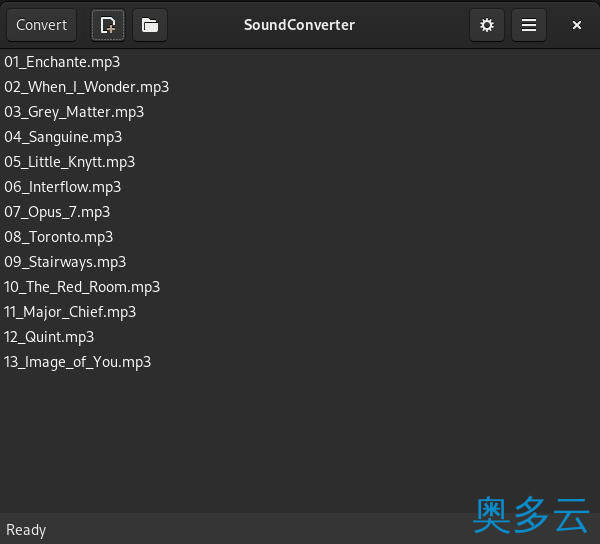The image size is (600, 544).
Task: Select 02_When_I_Wonder.mp3
Action: click(x=300, y=87)
